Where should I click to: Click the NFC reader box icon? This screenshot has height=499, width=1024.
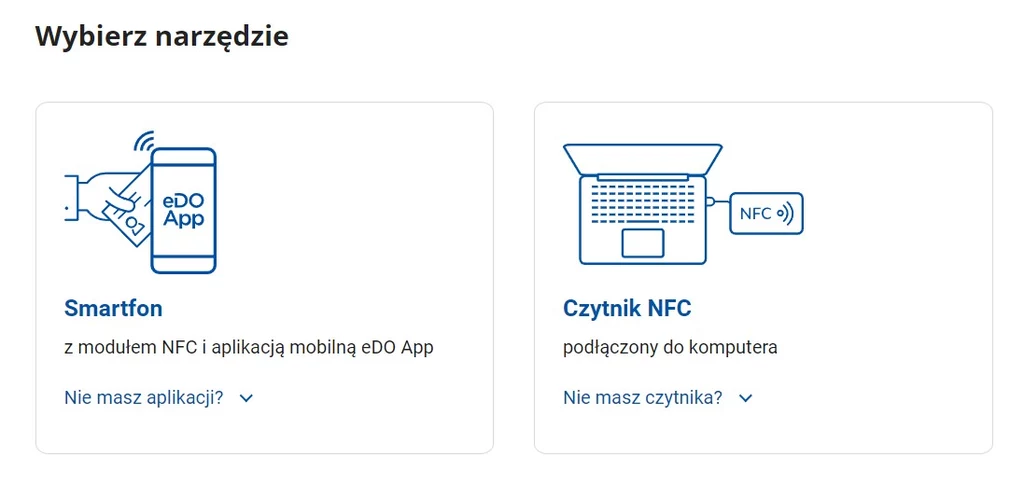coord(766,214)
